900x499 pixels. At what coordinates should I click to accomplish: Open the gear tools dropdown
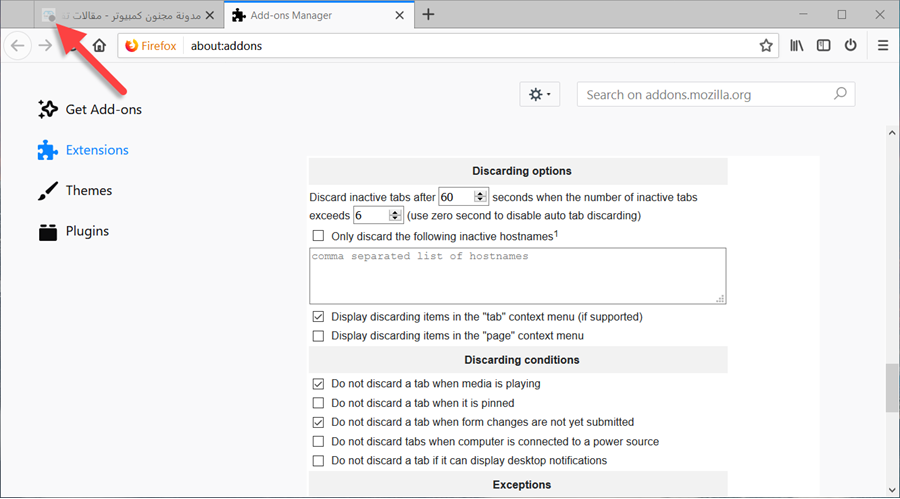(x=540, y=94)
